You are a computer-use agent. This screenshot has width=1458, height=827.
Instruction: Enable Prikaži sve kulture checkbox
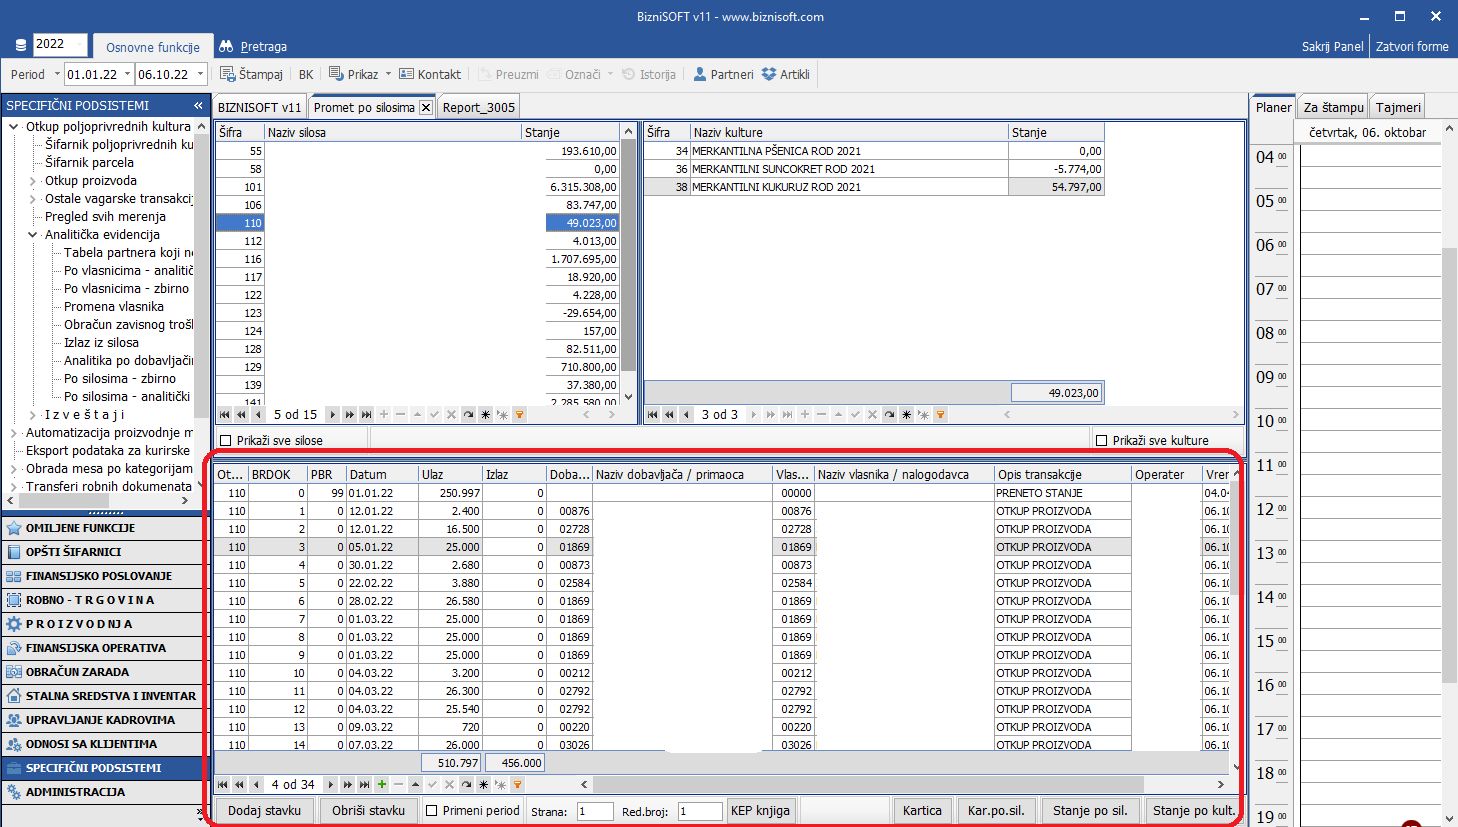pos(1102,441)
